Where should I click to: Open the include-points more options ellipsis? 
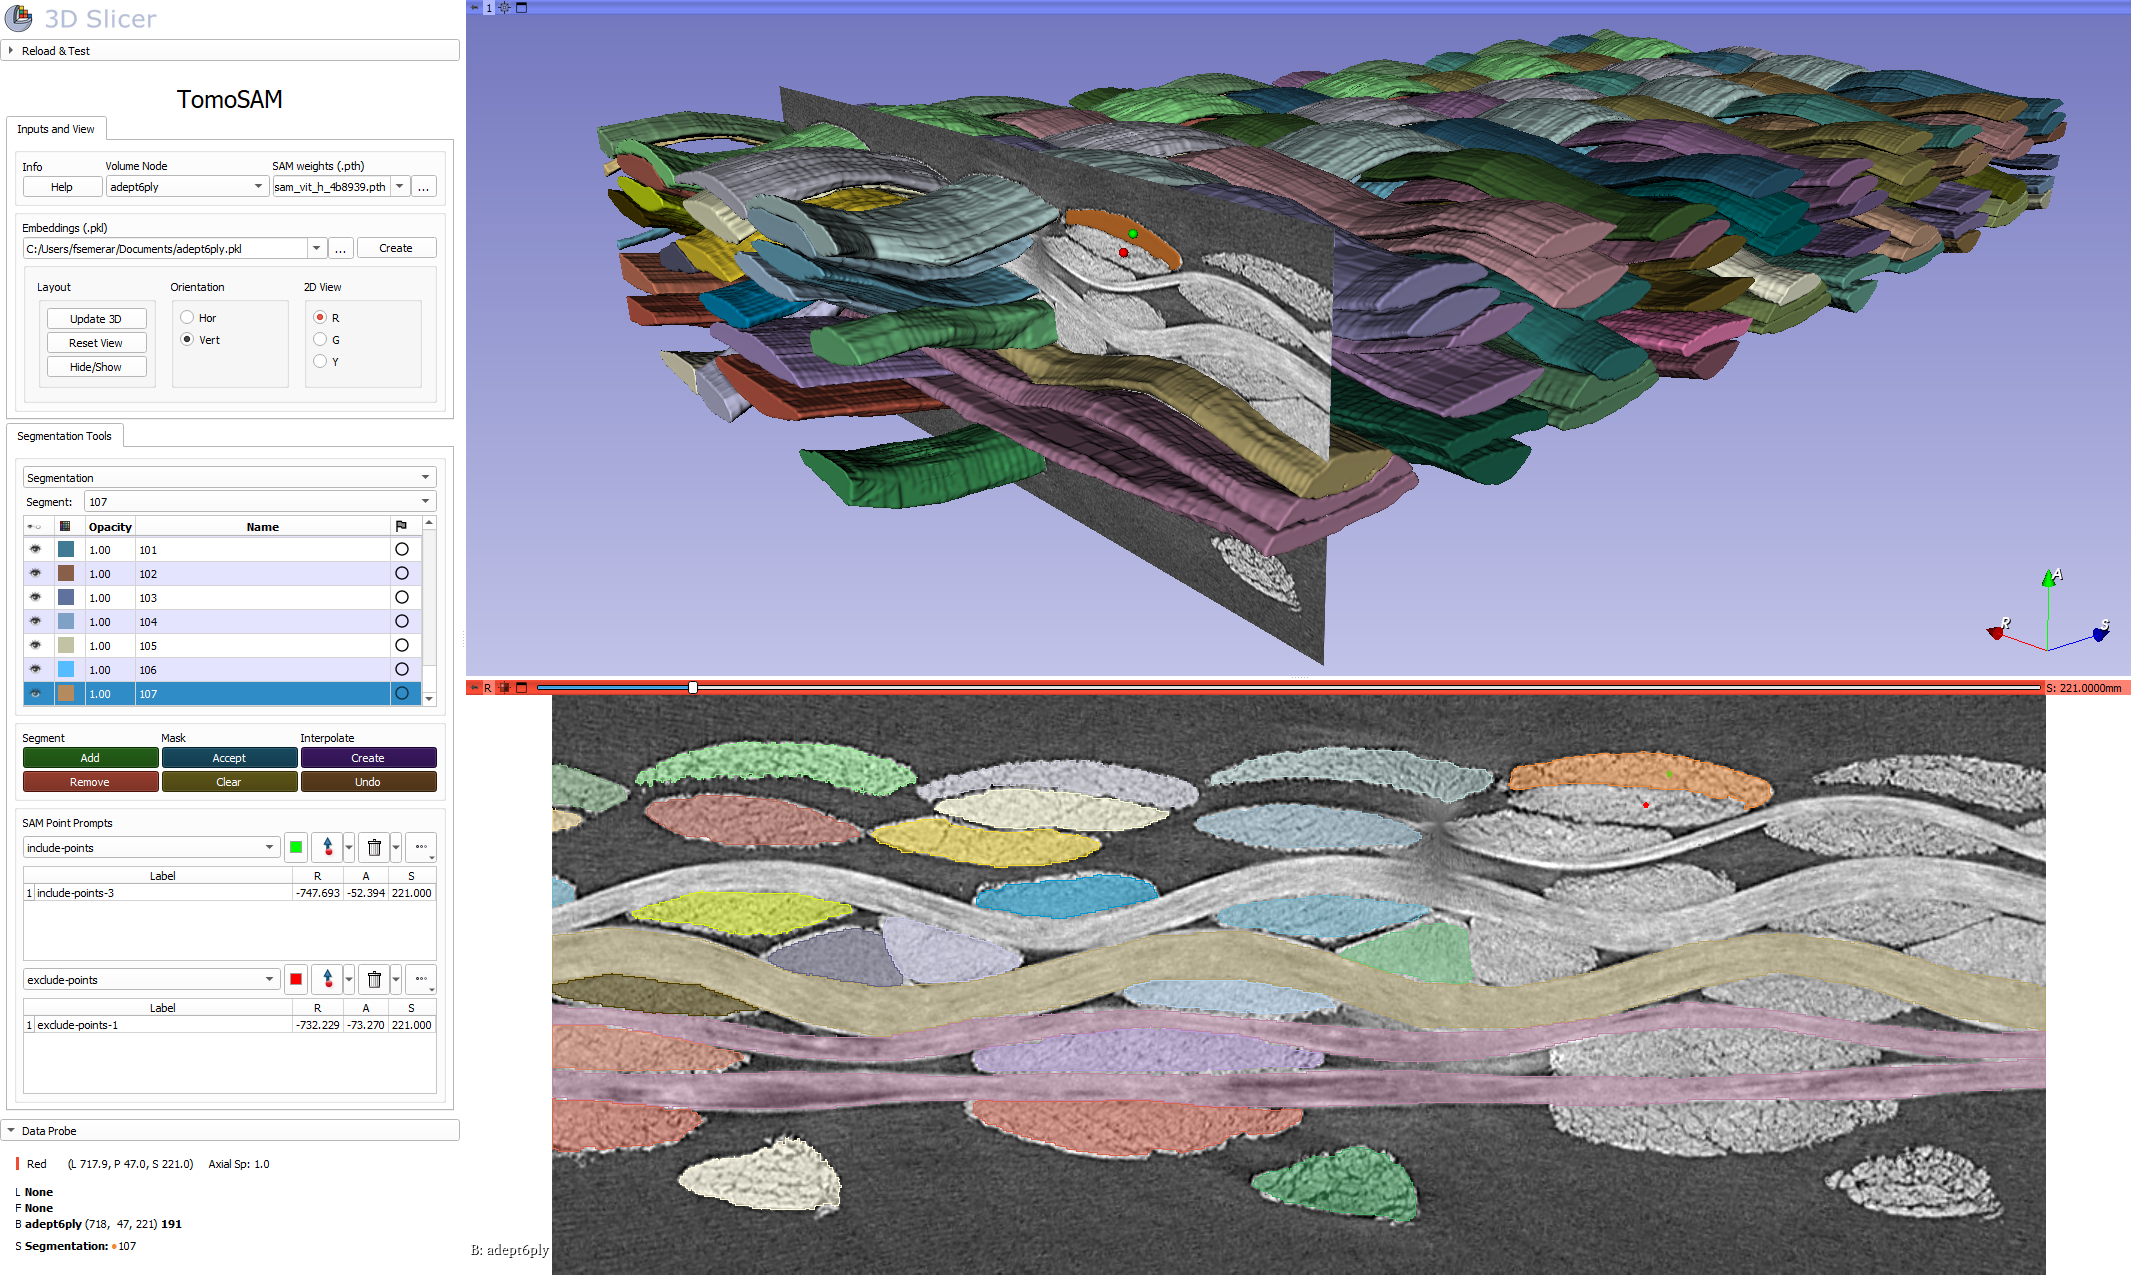(x=421, y=847)
